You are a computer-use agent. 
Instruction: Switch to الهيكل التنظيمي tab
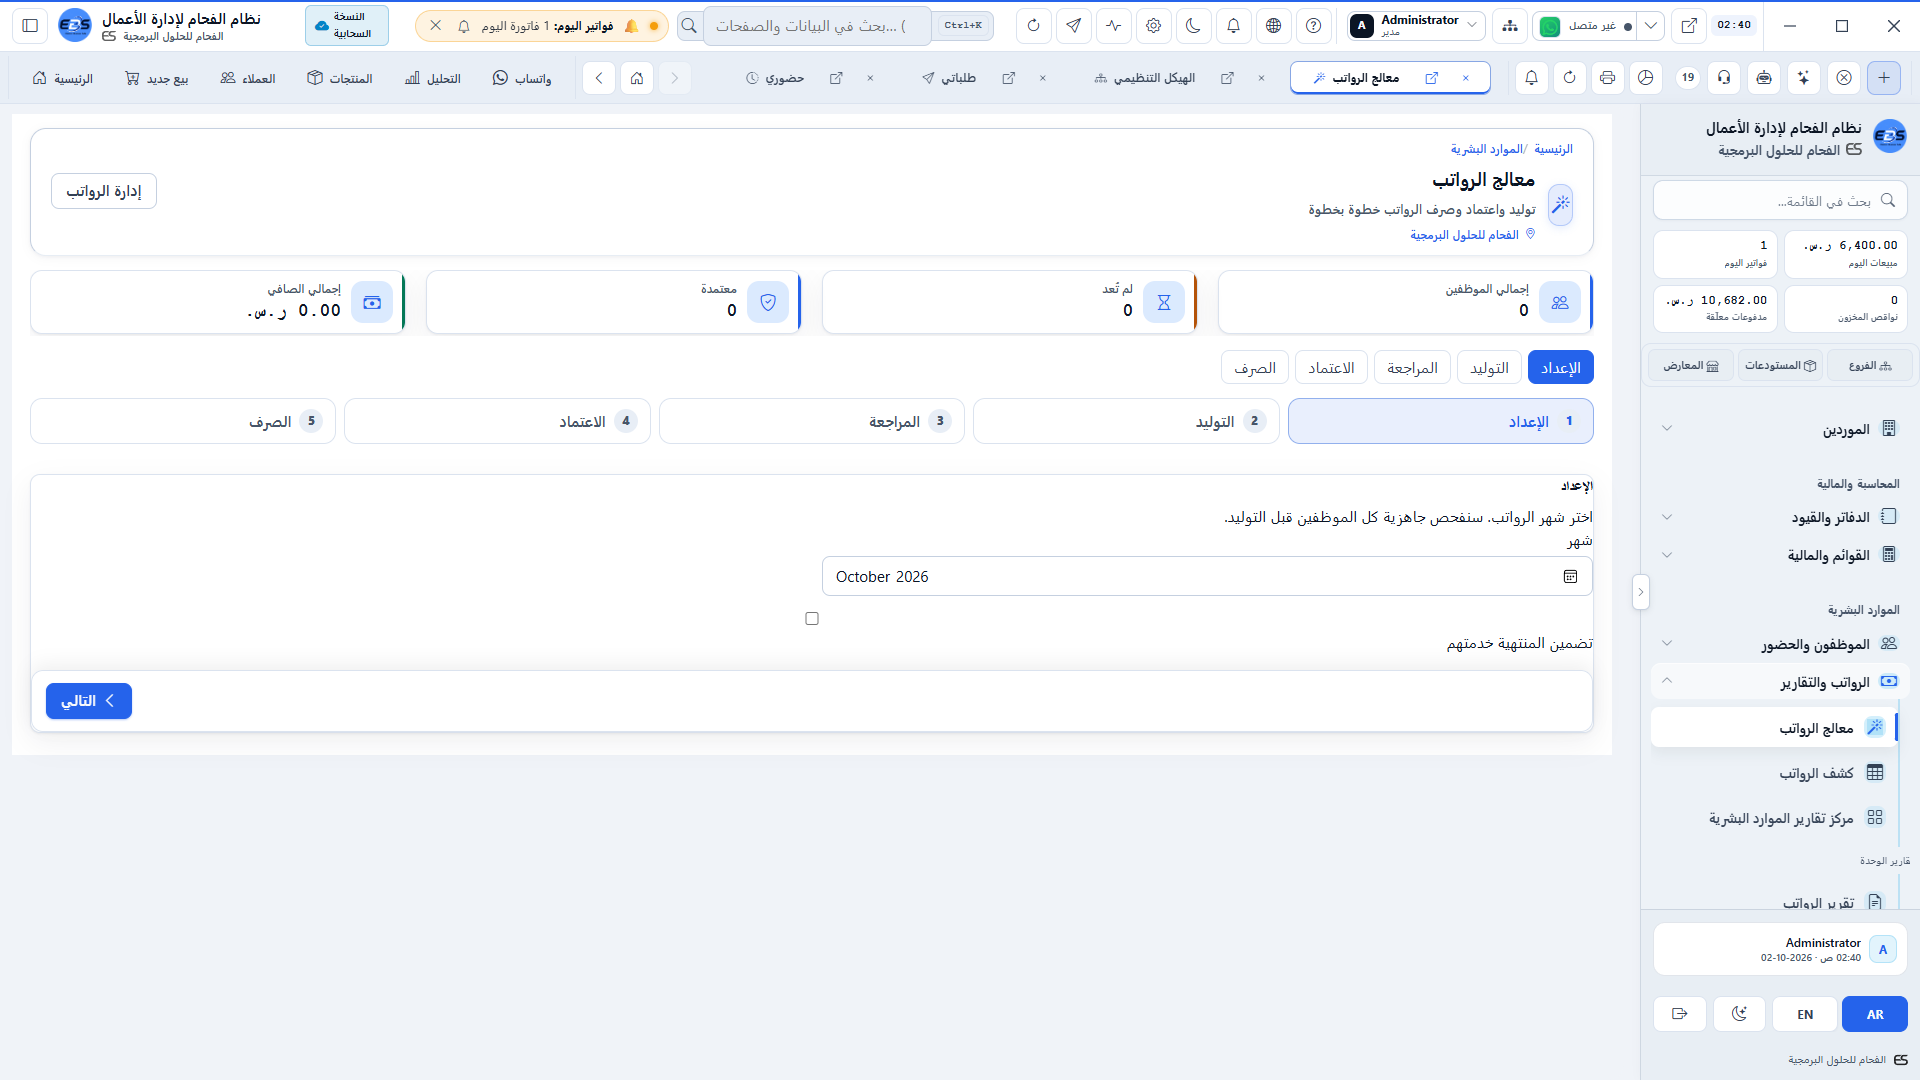(1154, 78)
